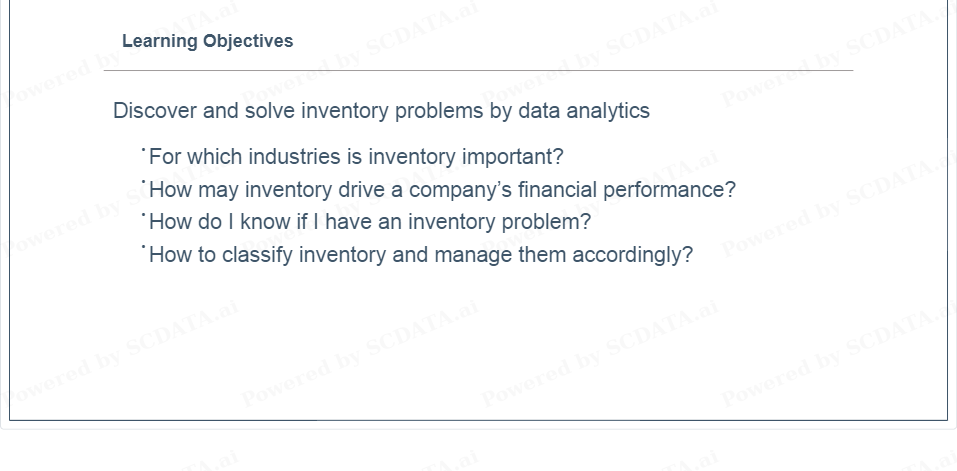This screenshot has height=471, width=957.
Task: Click the word 'problem?' in third bullet
Action: coord(546,221)
